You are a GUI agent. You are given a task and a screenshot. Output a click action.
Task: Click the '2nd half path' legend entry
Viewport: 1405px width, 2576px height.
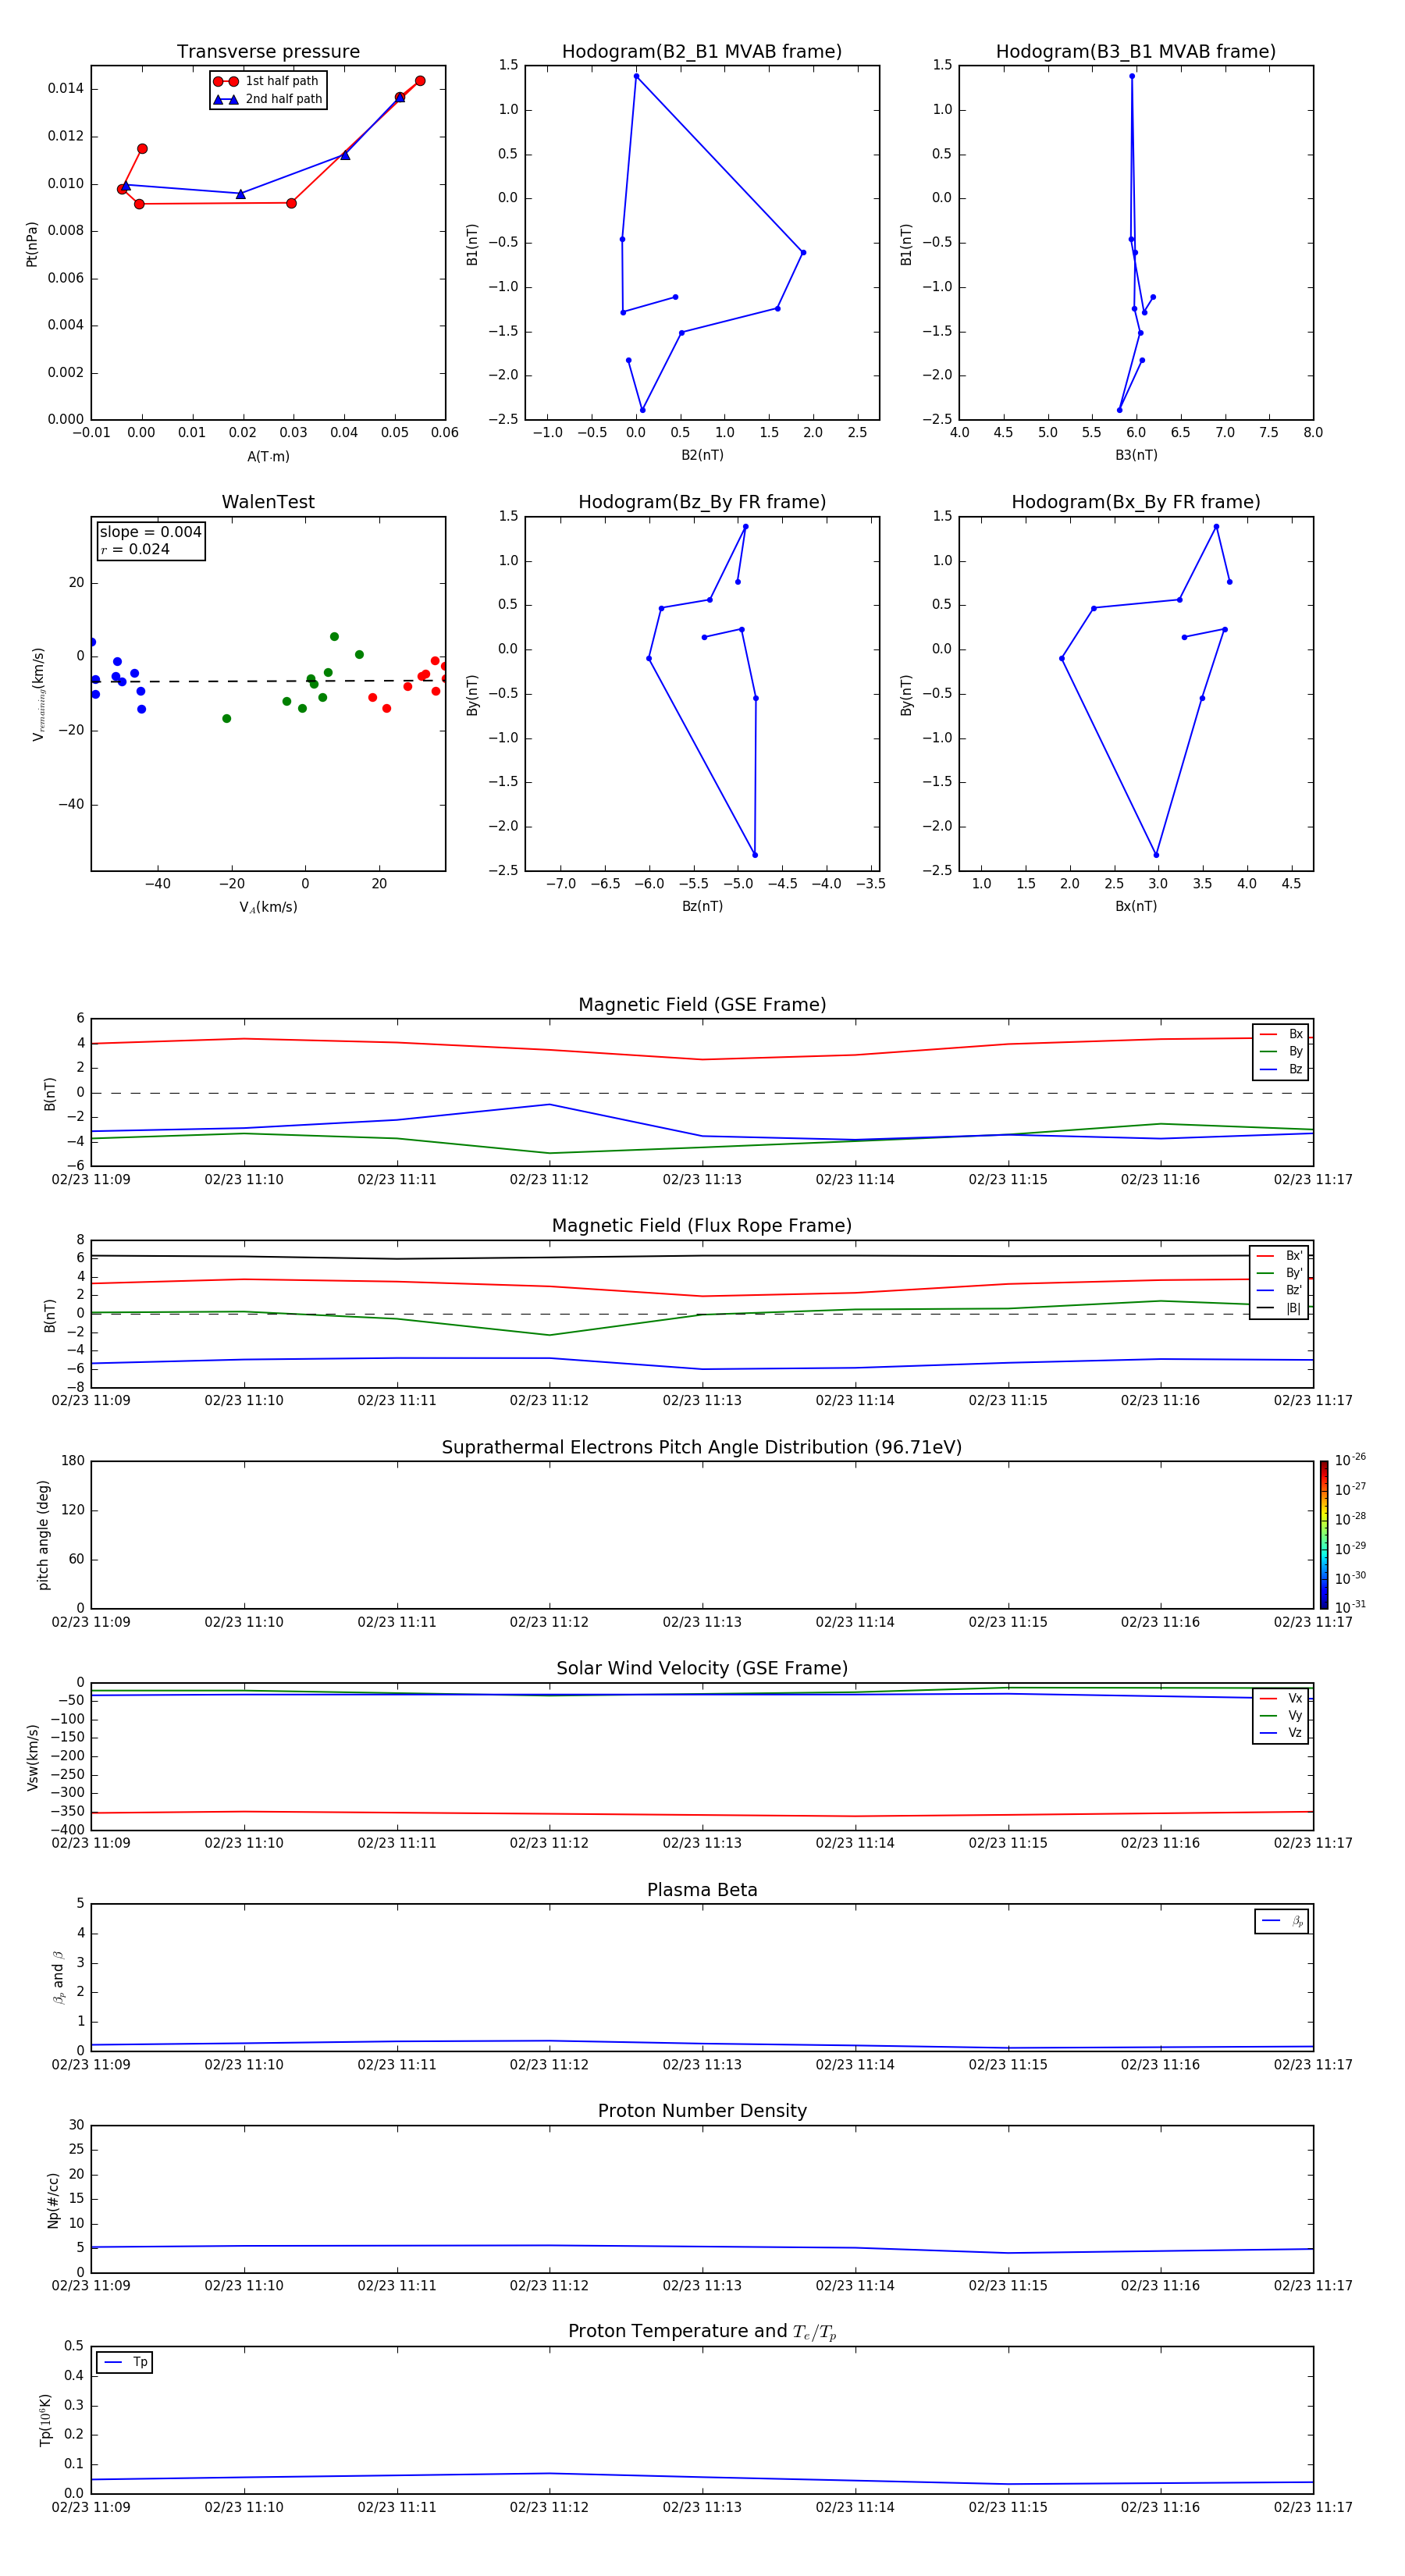(x=268, y=99)
